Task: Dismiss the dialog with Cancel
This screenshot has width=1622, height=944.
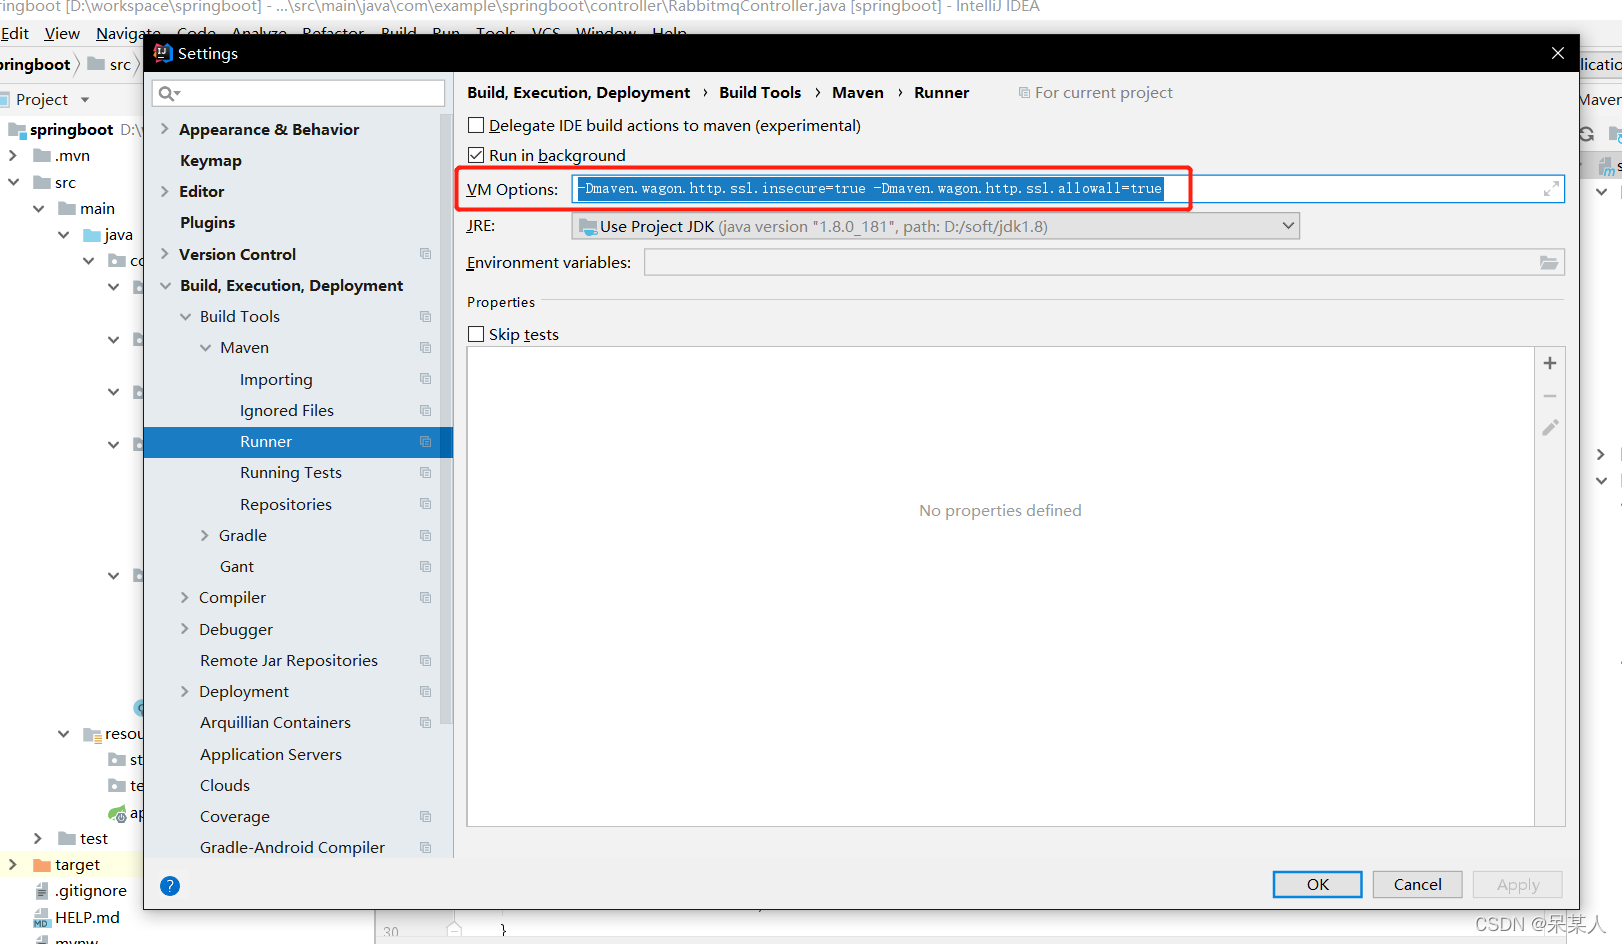Action: click(x=1417, y=884)
